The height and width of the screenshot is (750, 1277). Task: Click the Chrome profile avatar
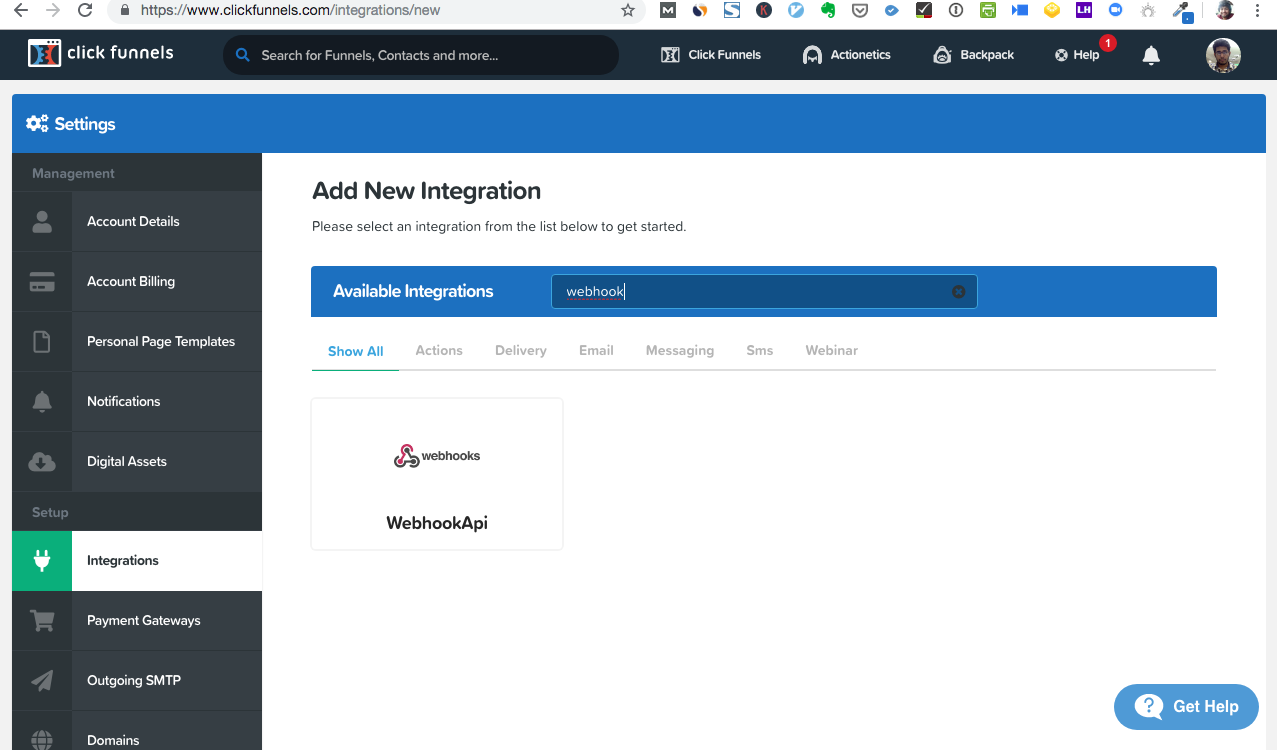coord(1224,10)
